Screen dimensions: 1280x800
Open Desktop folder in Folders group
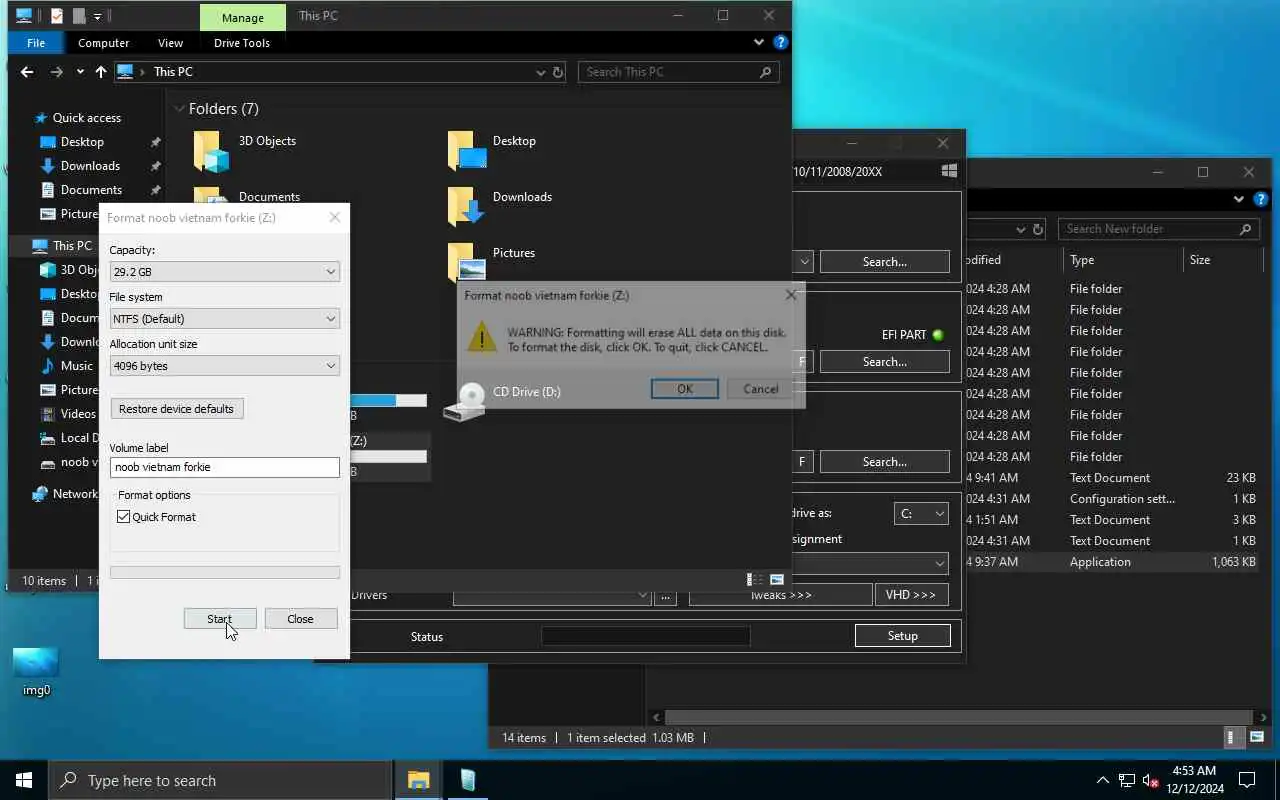coord(467,150)
